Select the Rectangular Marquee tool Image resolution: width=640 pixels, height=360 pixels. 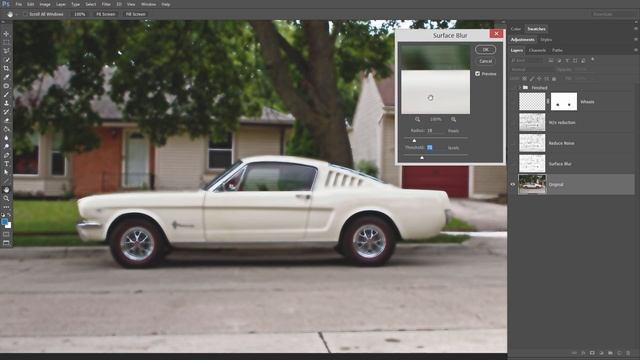point(6,42)
